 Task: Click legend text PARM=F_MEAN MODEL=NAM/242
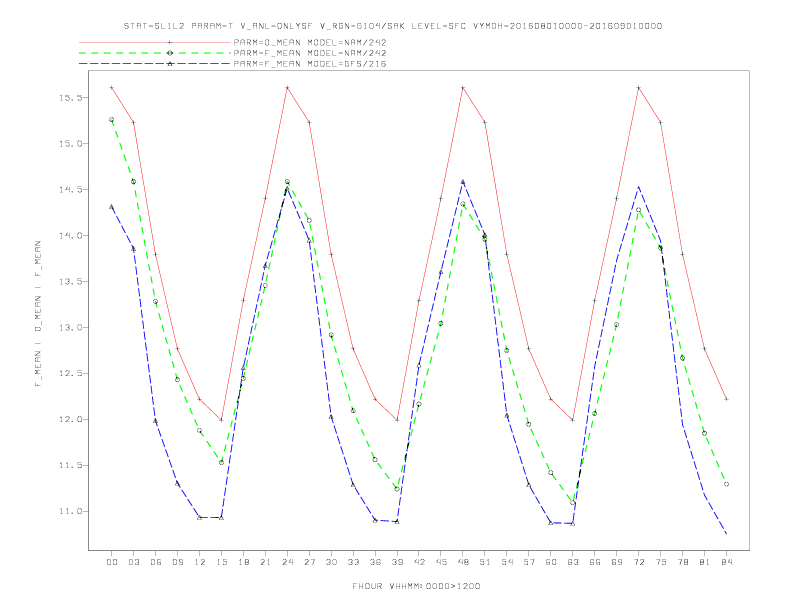(x=310, y=53)
